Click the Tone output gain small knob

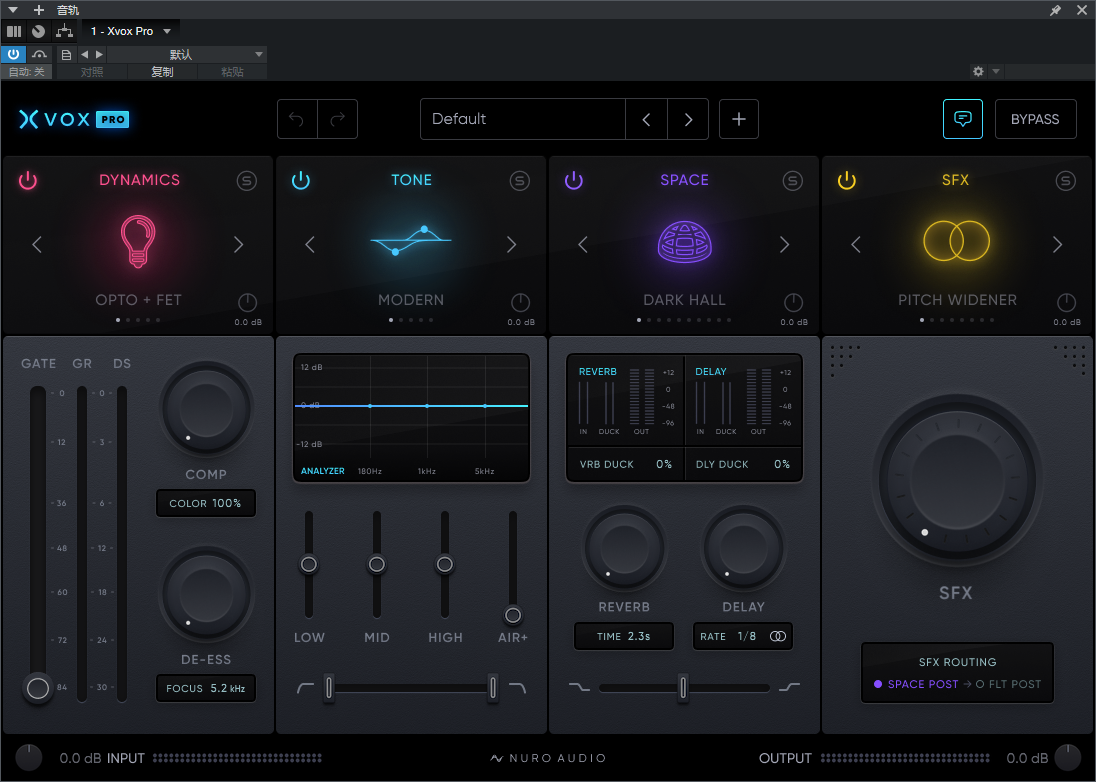520,303
